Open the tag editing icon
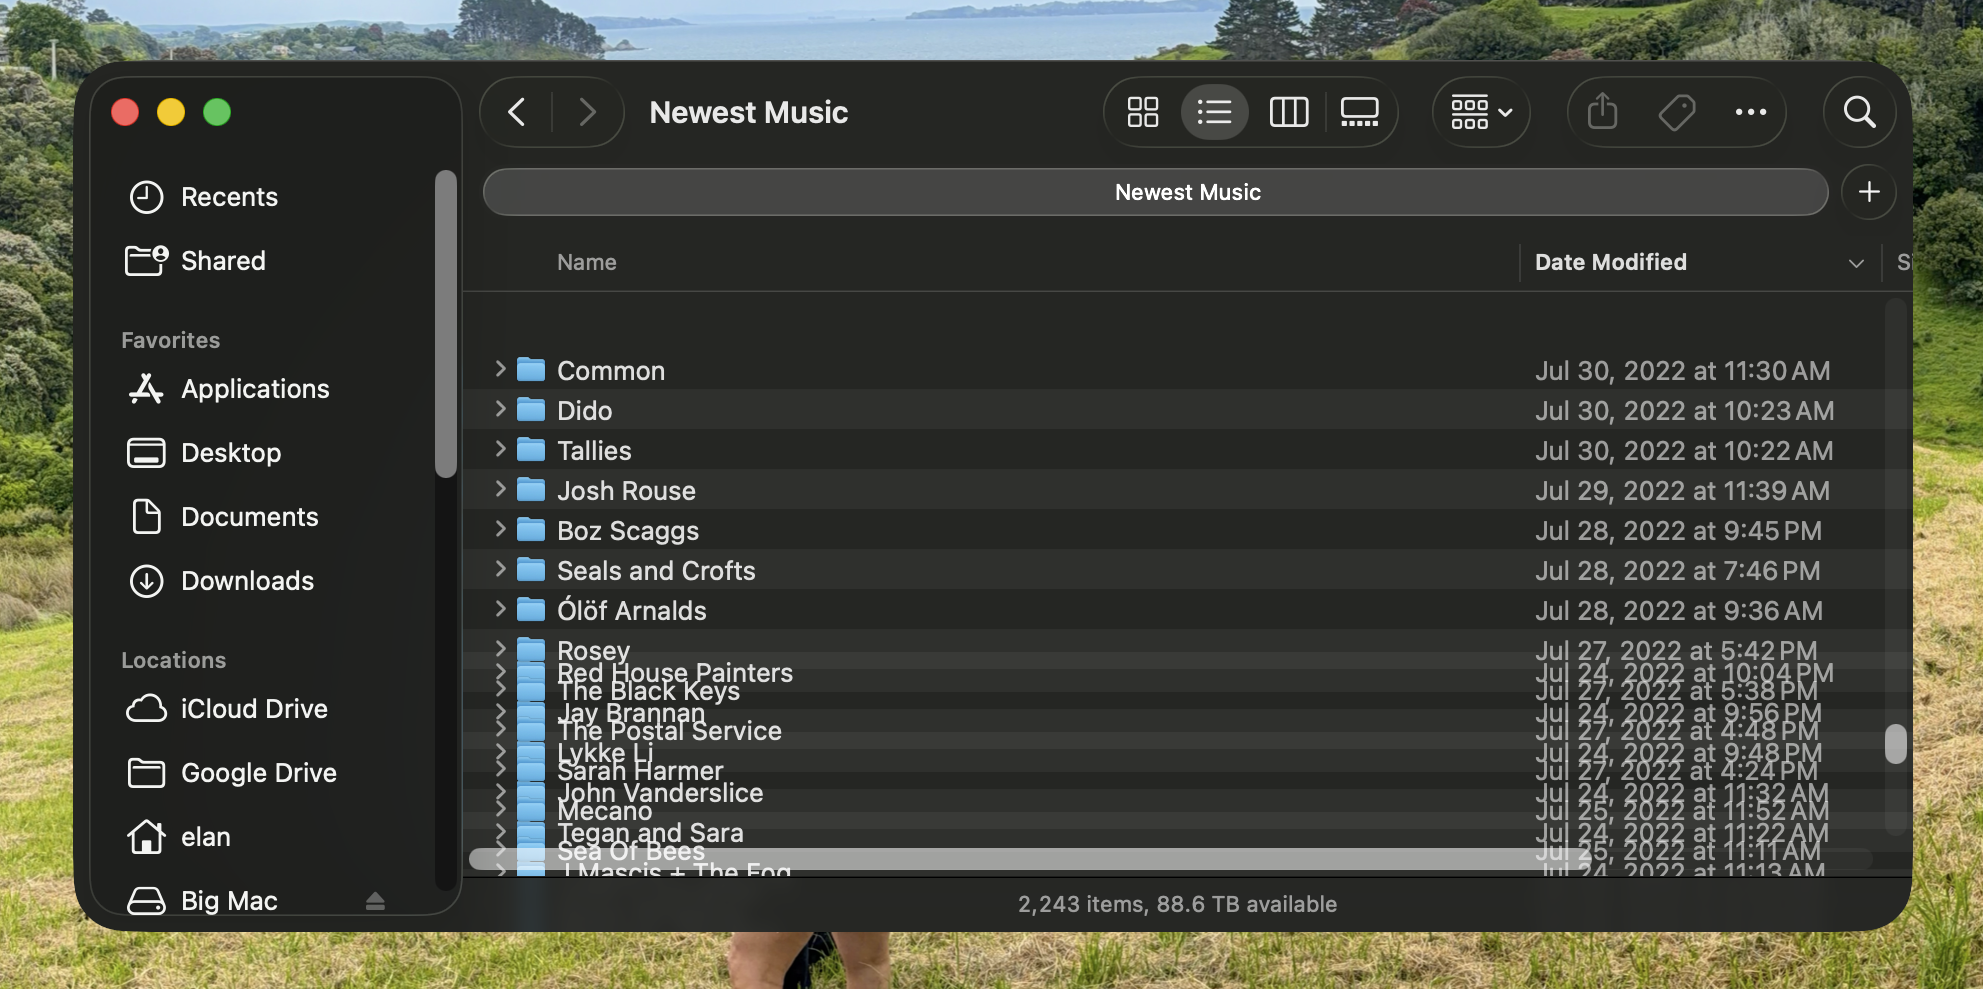 pos(1677,112)
